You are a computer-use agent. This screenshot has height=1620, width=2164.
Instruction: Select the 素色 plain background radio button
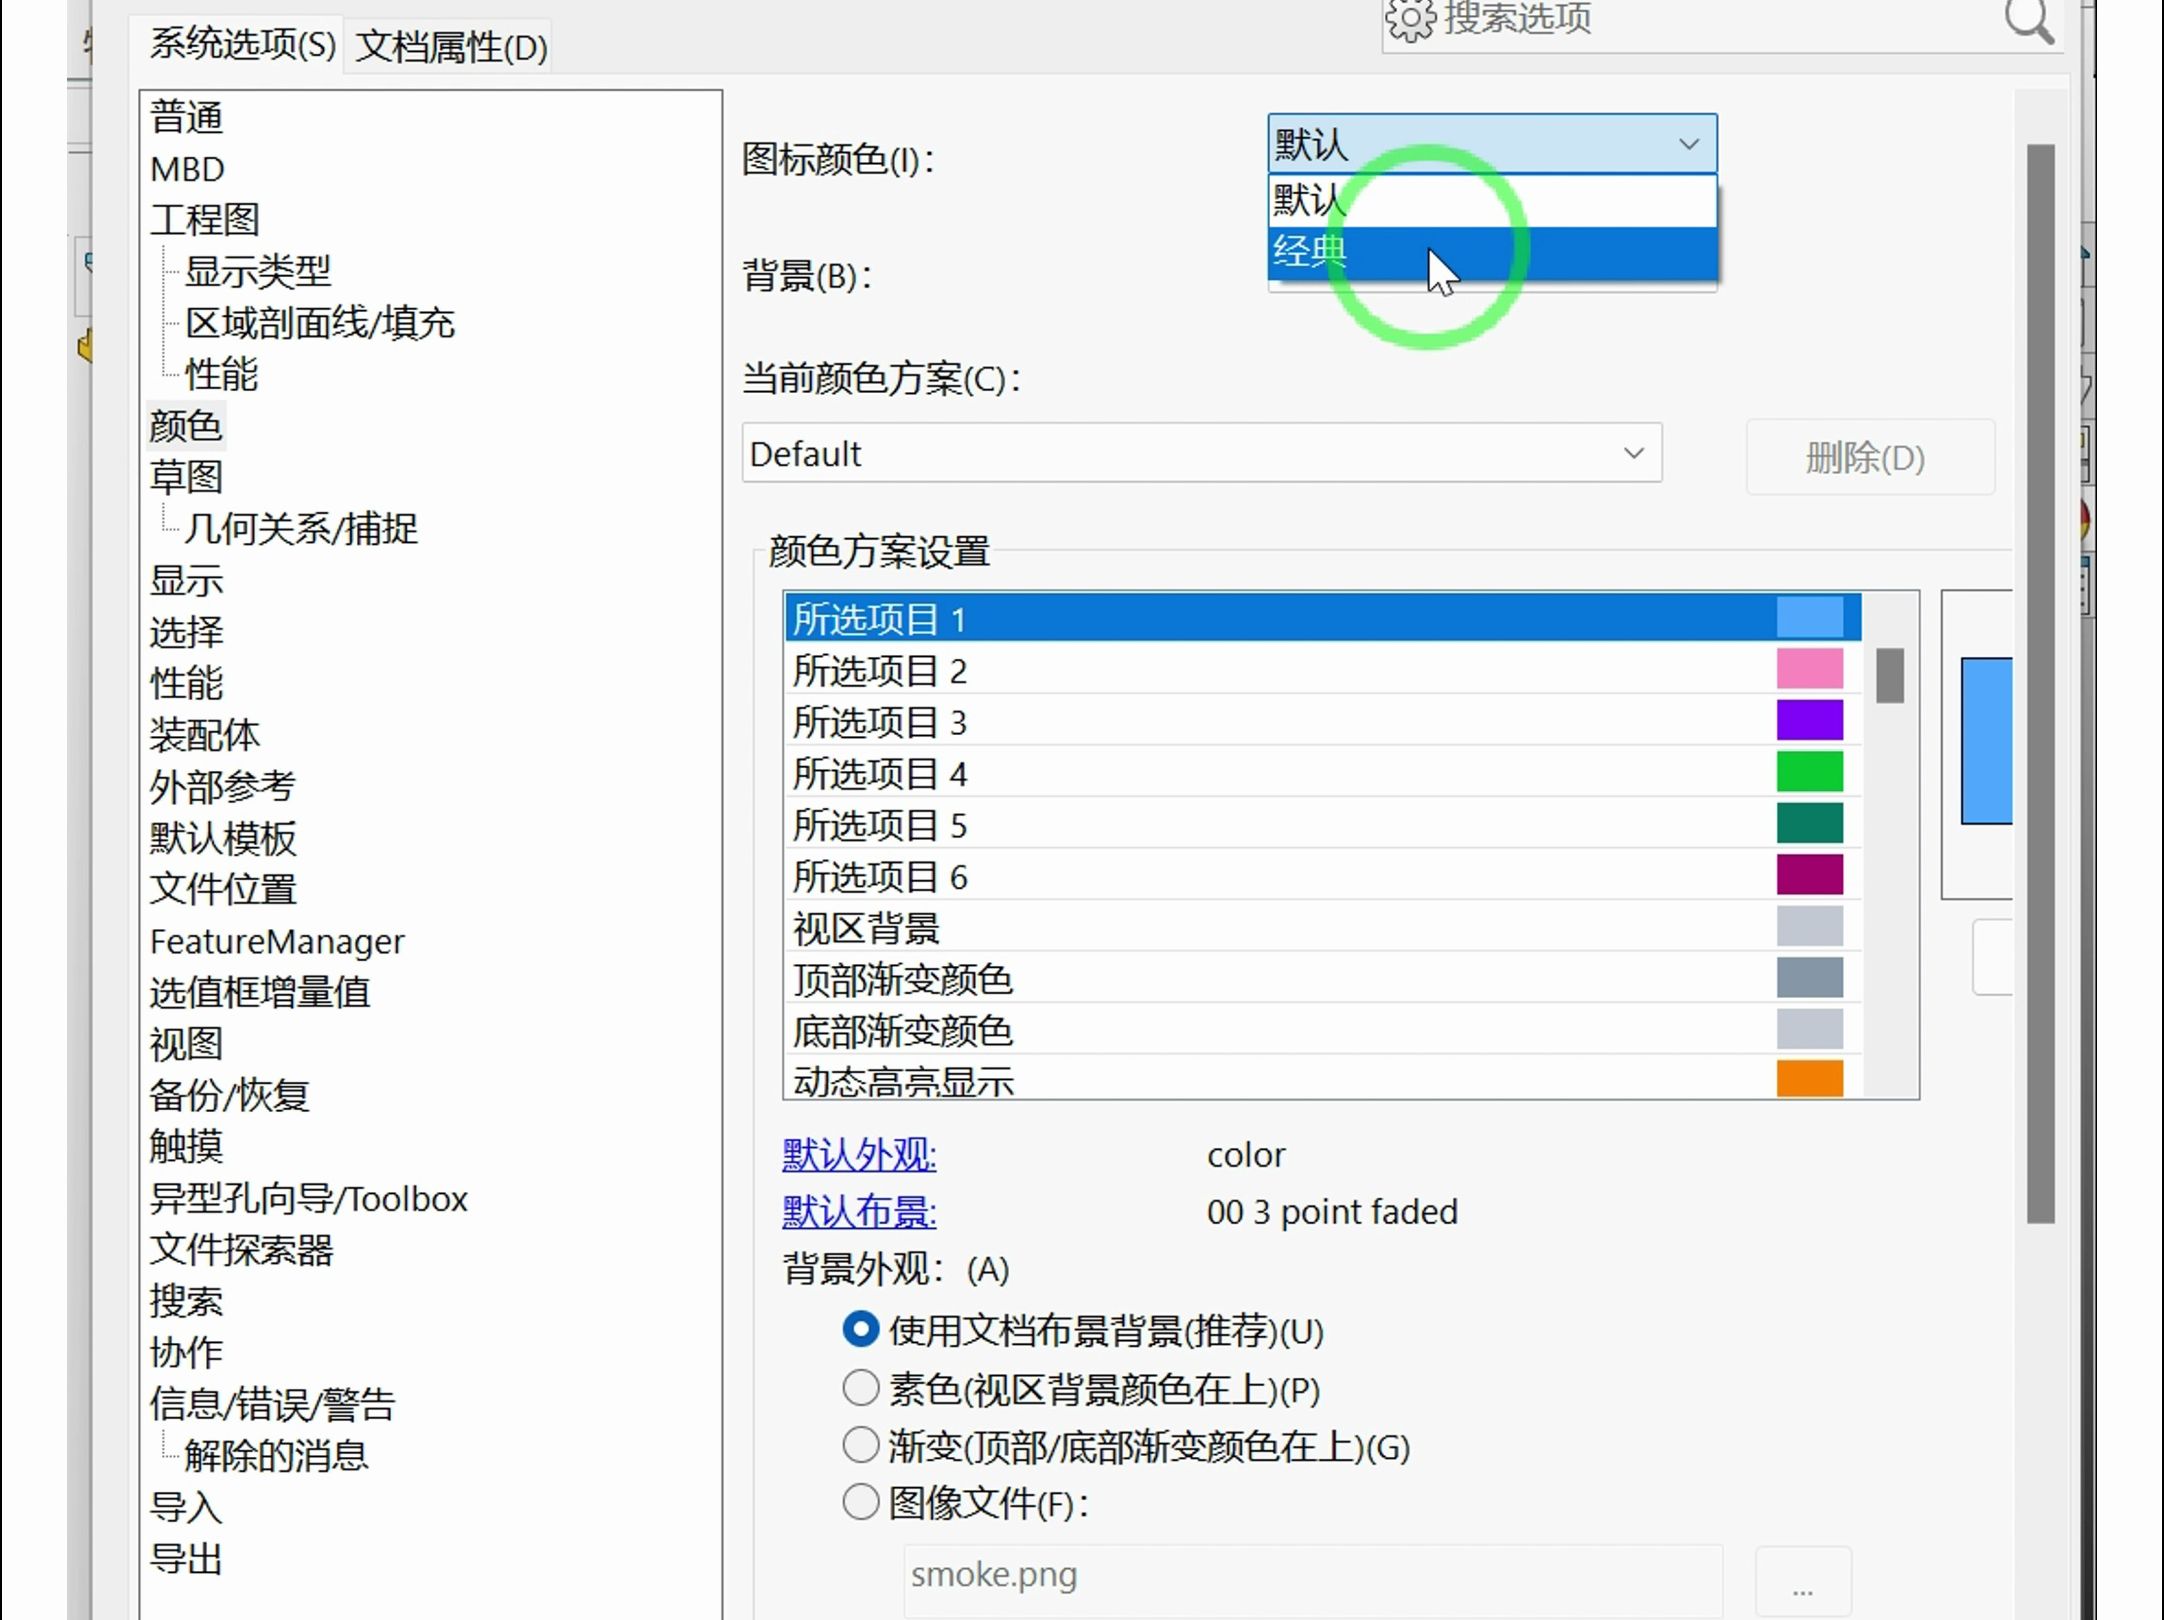point(860,1388)
